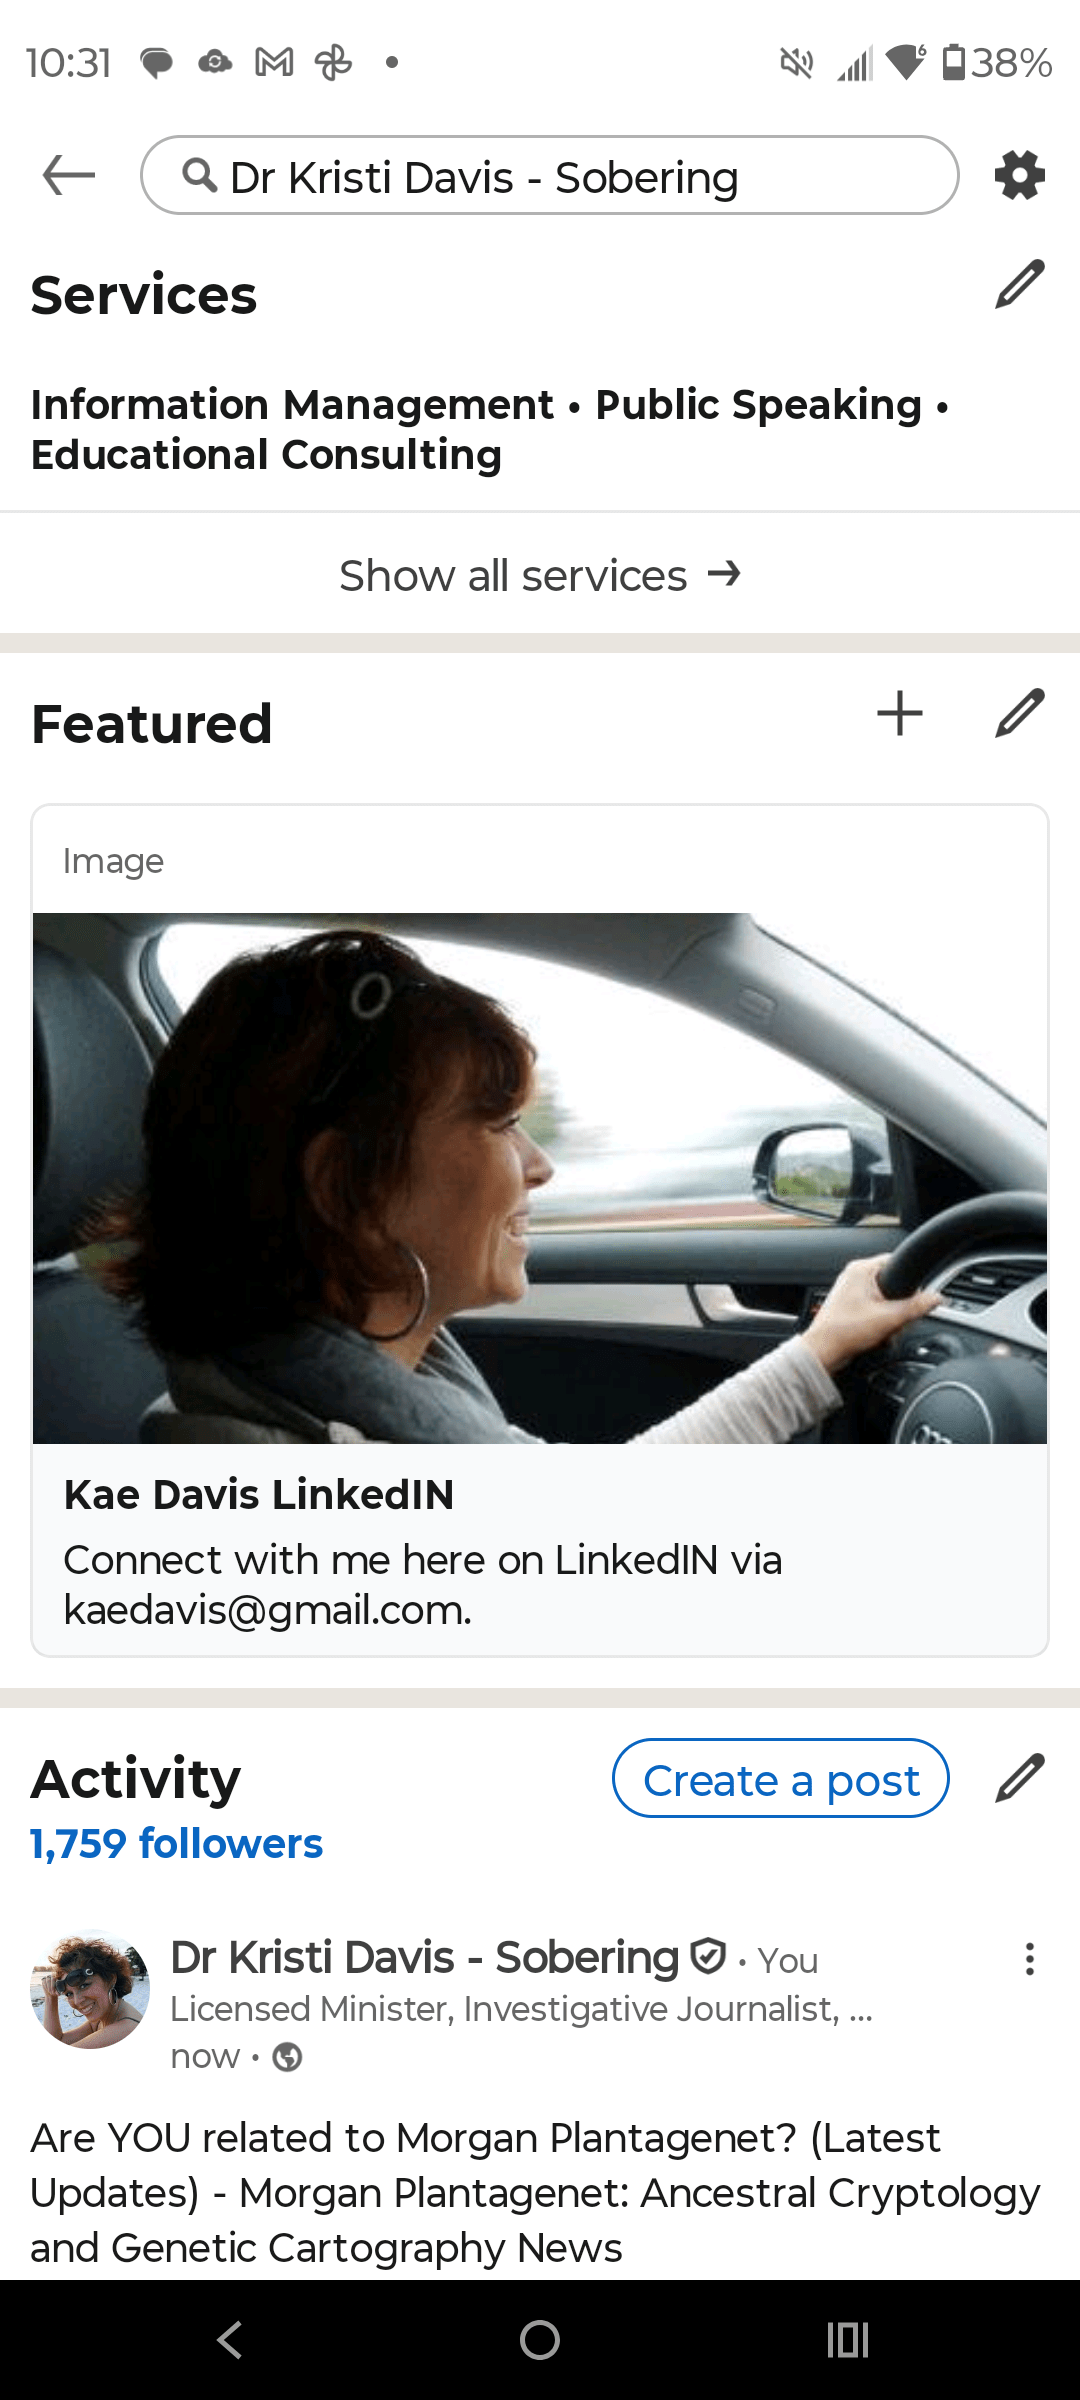This screenshot has height=2400, width=1080.
Task: Tap the post author's profile photo
Action: pyautogui.click(x=90, y=1989)
